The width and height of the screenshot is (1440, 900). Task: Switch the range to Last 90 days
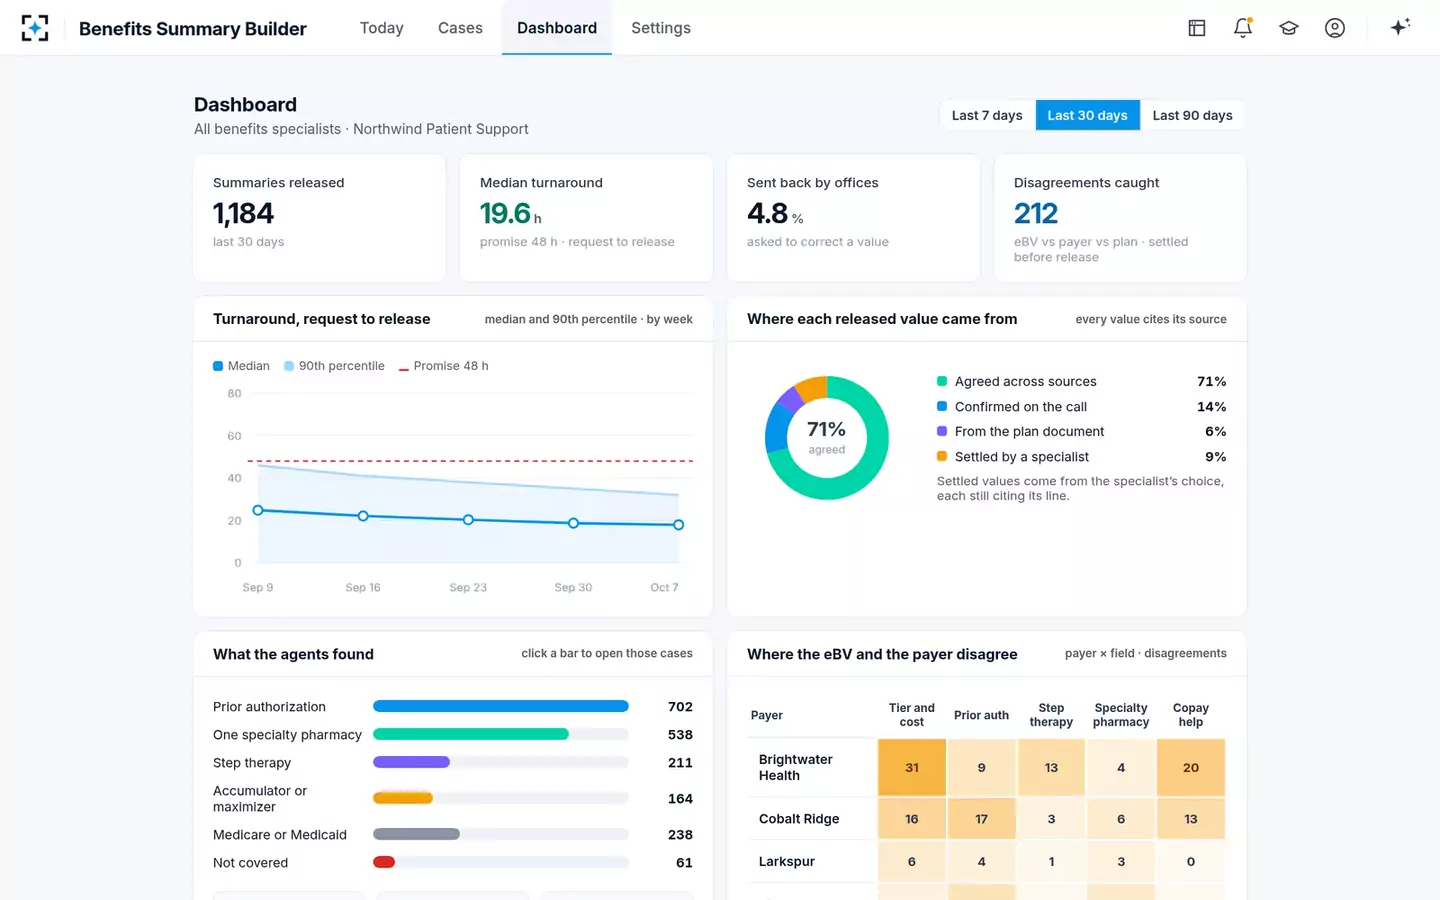point(1192,115)
